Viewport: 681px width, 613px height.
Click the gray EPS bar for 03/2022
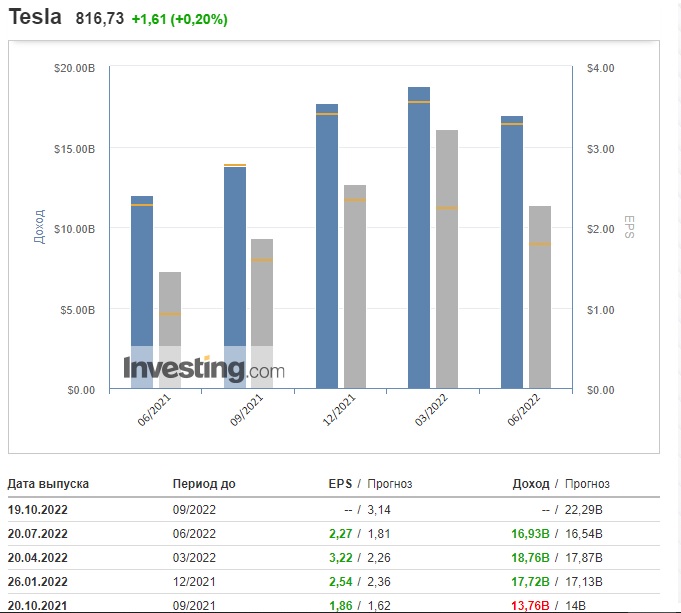coord(447,259)
